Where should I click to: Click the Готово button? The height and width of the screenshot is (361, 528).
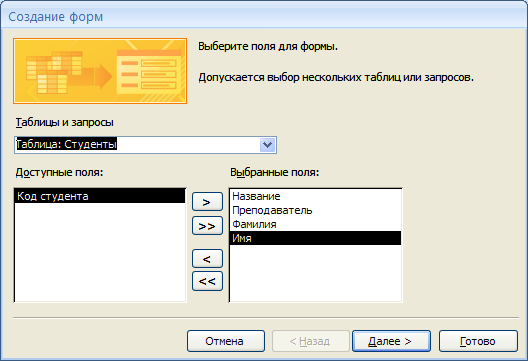click(478, 341)
